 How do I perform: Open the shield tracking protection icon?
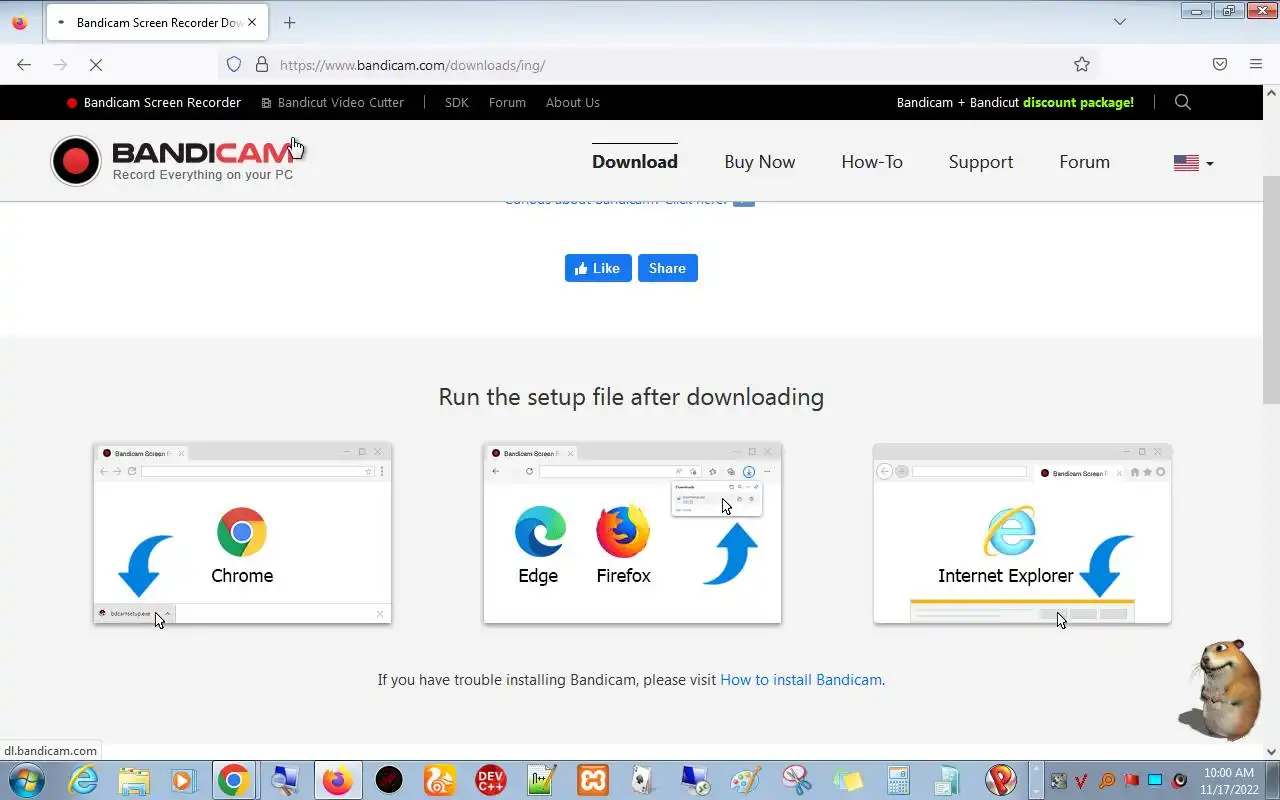coord(234,64)
